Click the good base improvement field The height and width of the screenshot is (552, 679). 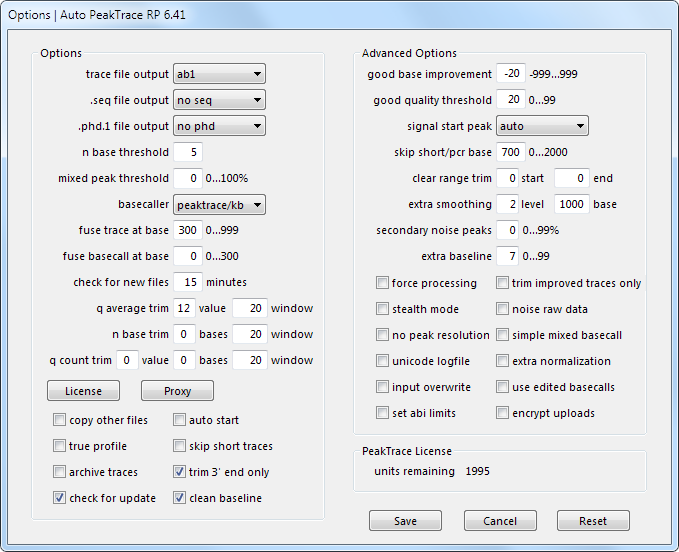tap(511, 74)
